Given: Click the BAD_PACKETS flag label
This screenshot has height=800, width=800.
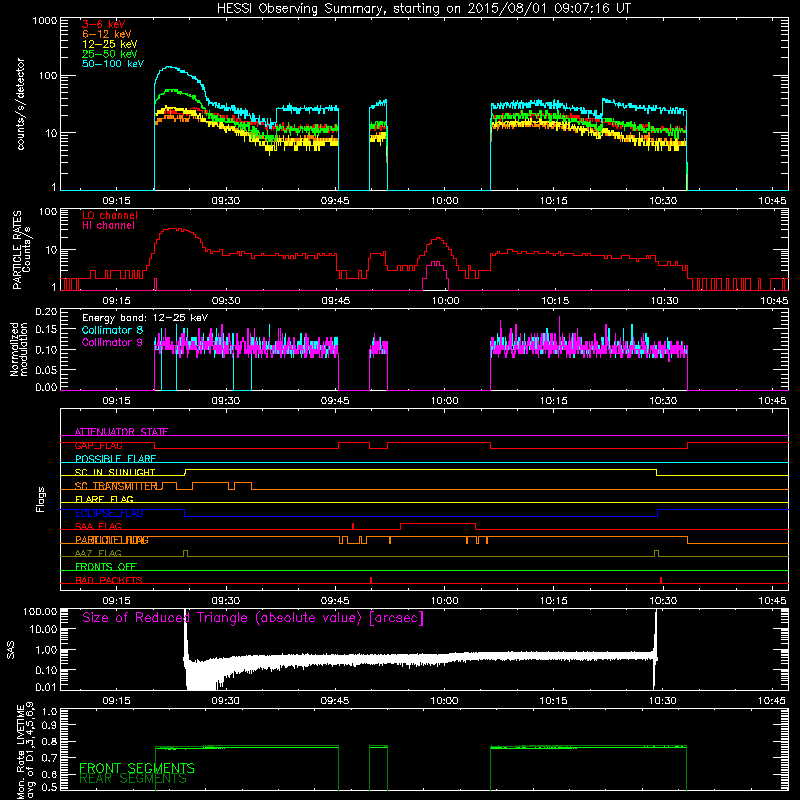Looking at the screenshot, I should pos(109,581).
